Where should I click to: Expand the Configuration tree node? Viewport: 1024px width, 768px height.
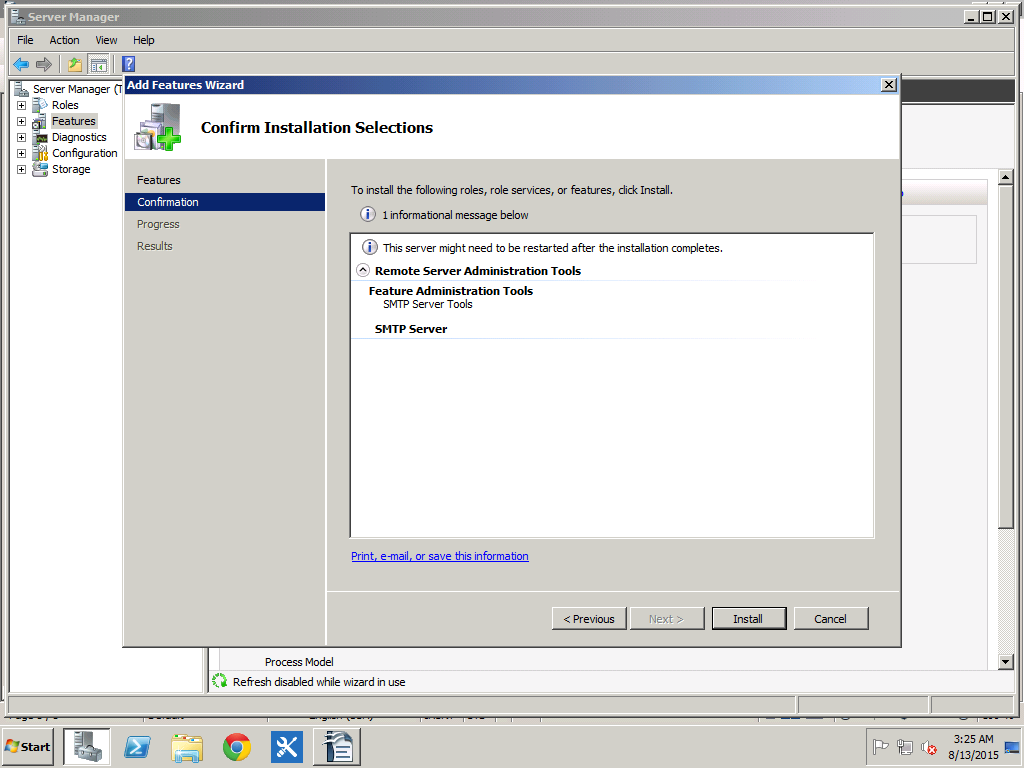[22, 153]
